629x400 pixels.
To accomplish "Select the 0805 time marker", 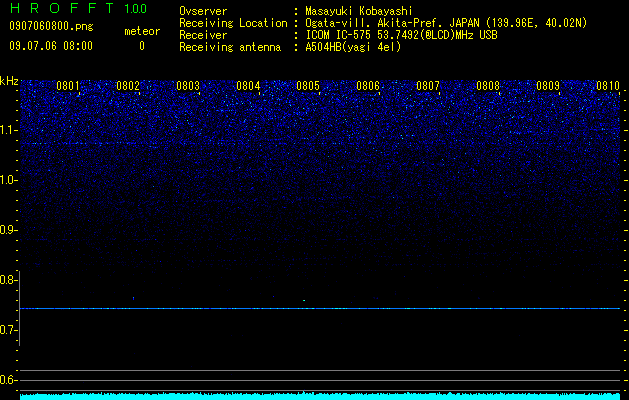I will tap(308, 86).
